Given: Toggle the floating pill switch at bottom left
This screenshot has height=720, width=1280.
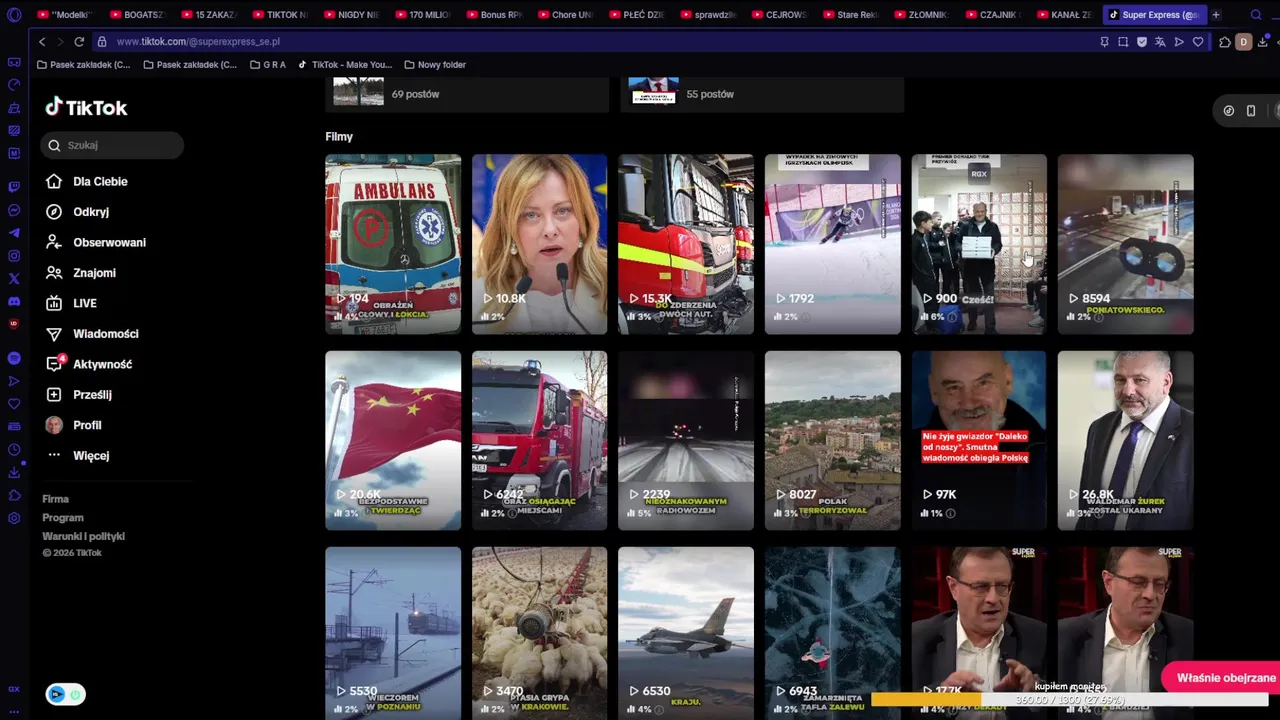Looking at the screenshot, I should (x=65, y=694).
